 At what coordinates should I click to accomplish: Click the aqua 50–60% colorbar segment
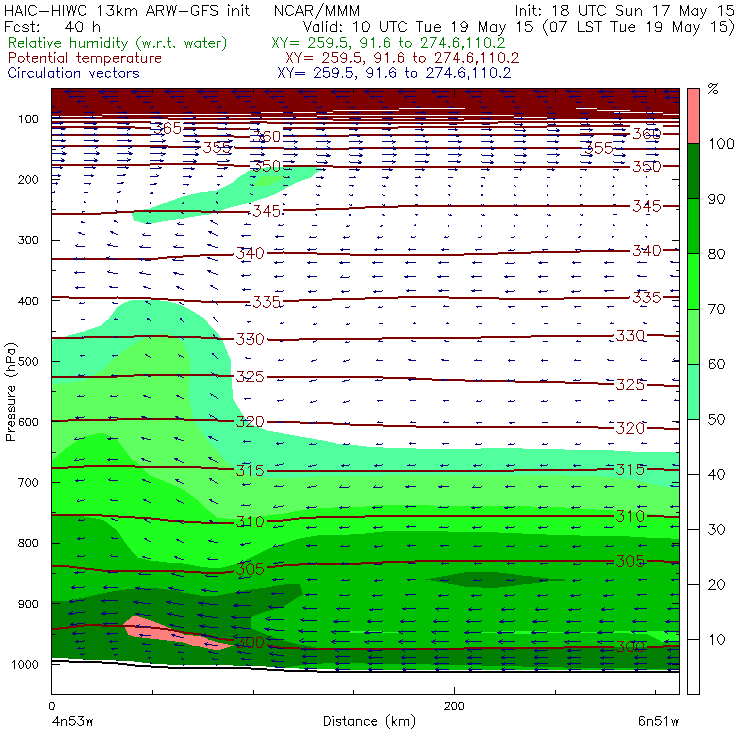pyautogui.click(x=693, y=392)
